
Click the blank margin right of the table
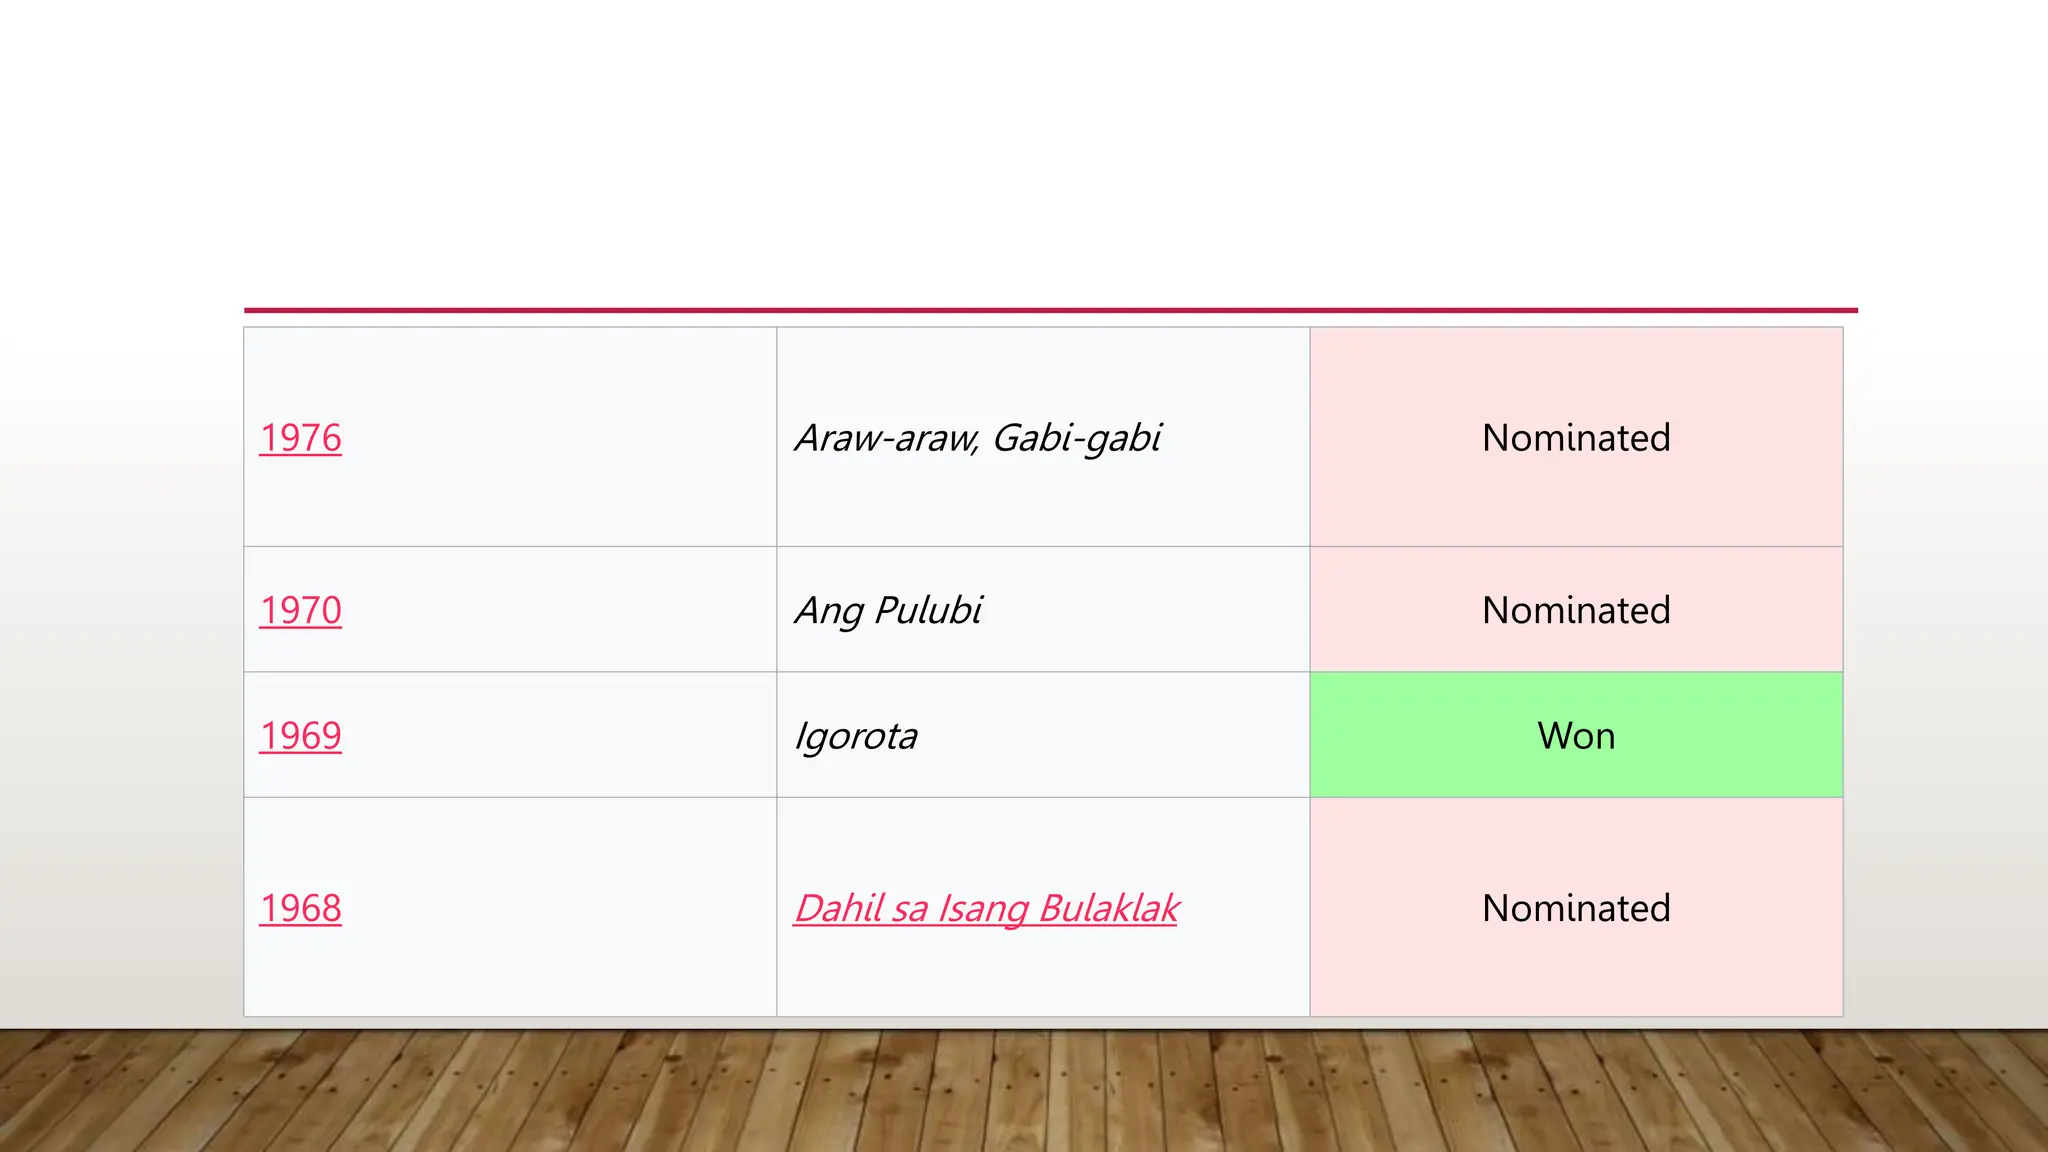pyautogui.click(x=1945, y=670)
